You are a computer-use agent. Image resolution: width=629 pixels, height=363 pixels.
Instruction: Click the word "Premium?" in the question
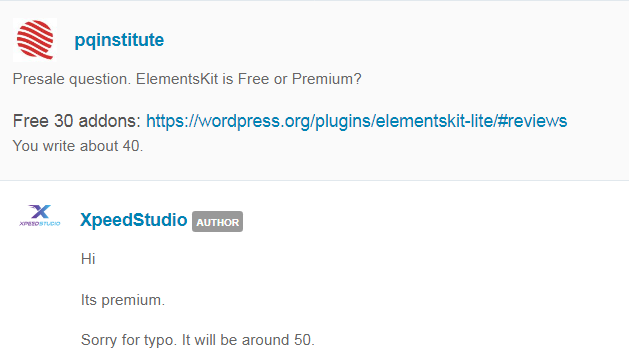point(327,79)
